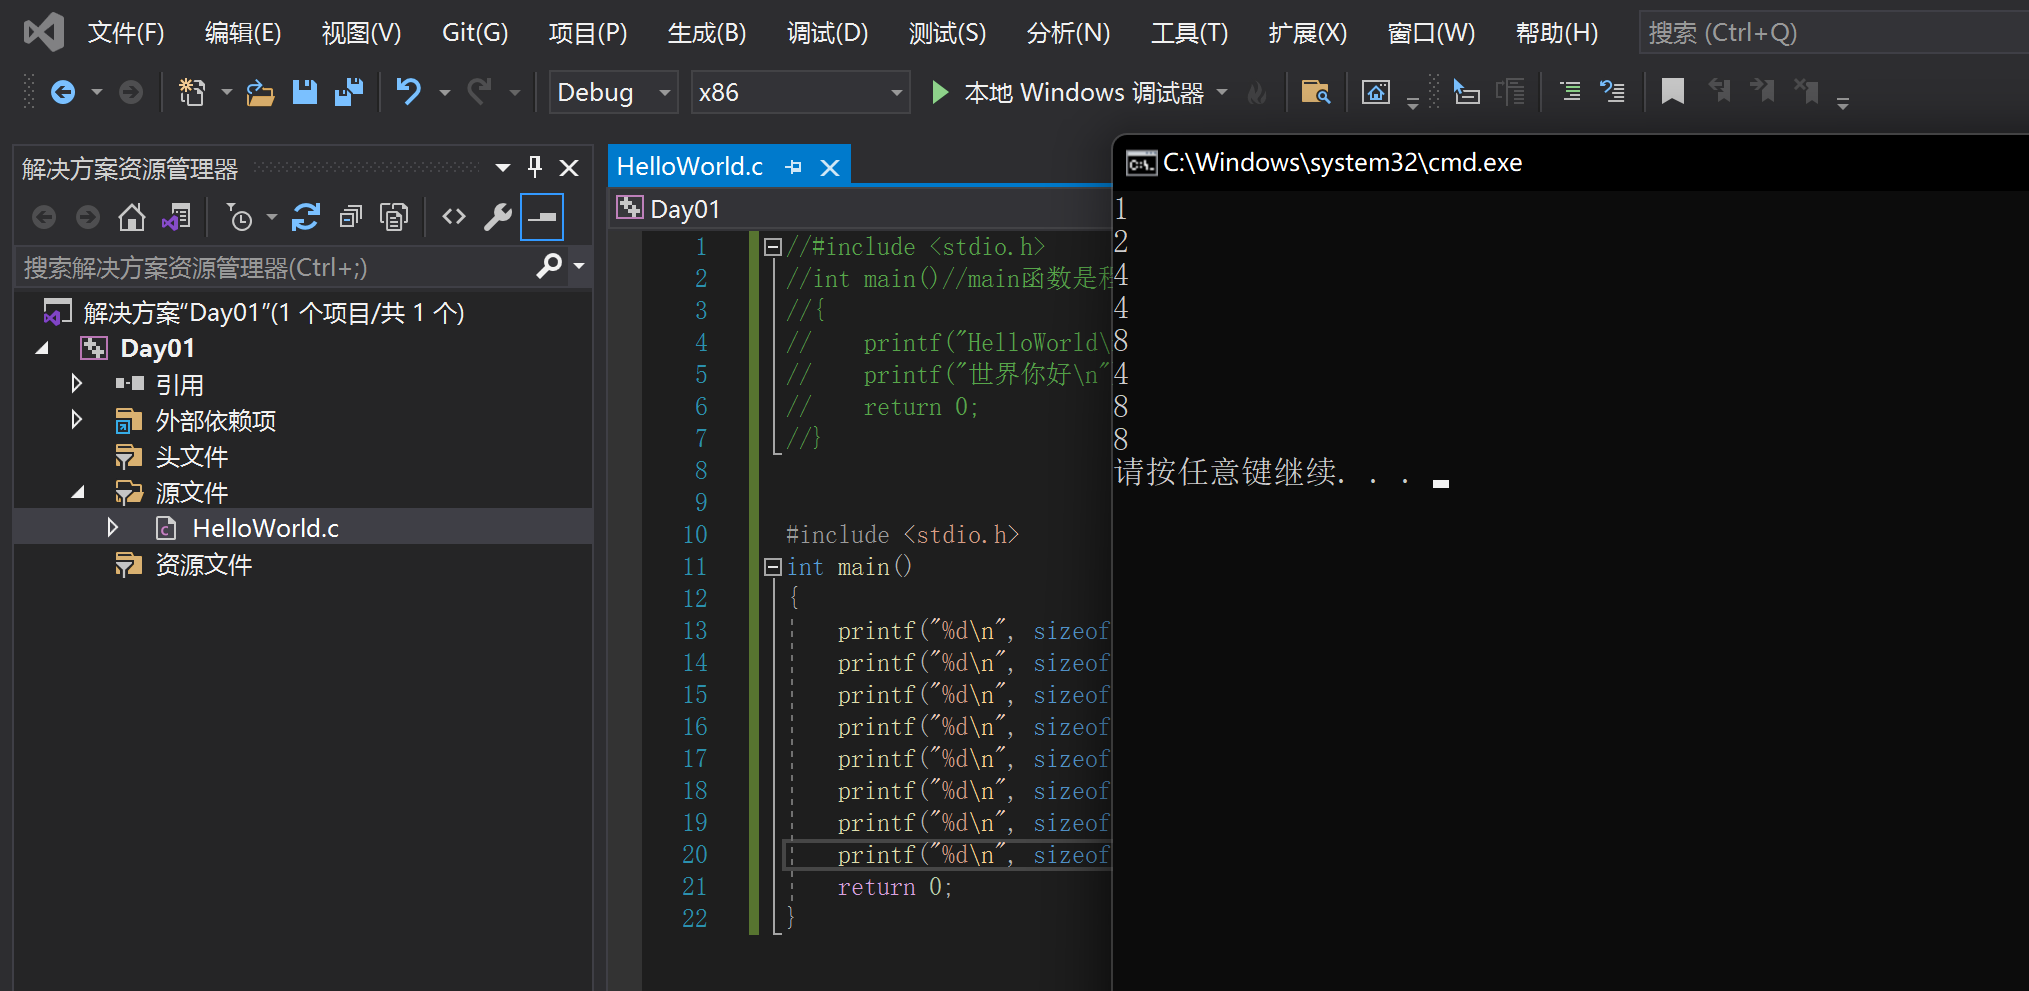Open Solution Explorer window options dropdown
Image resolution: width=2029 pixels, height=991 pixels.
503,167
